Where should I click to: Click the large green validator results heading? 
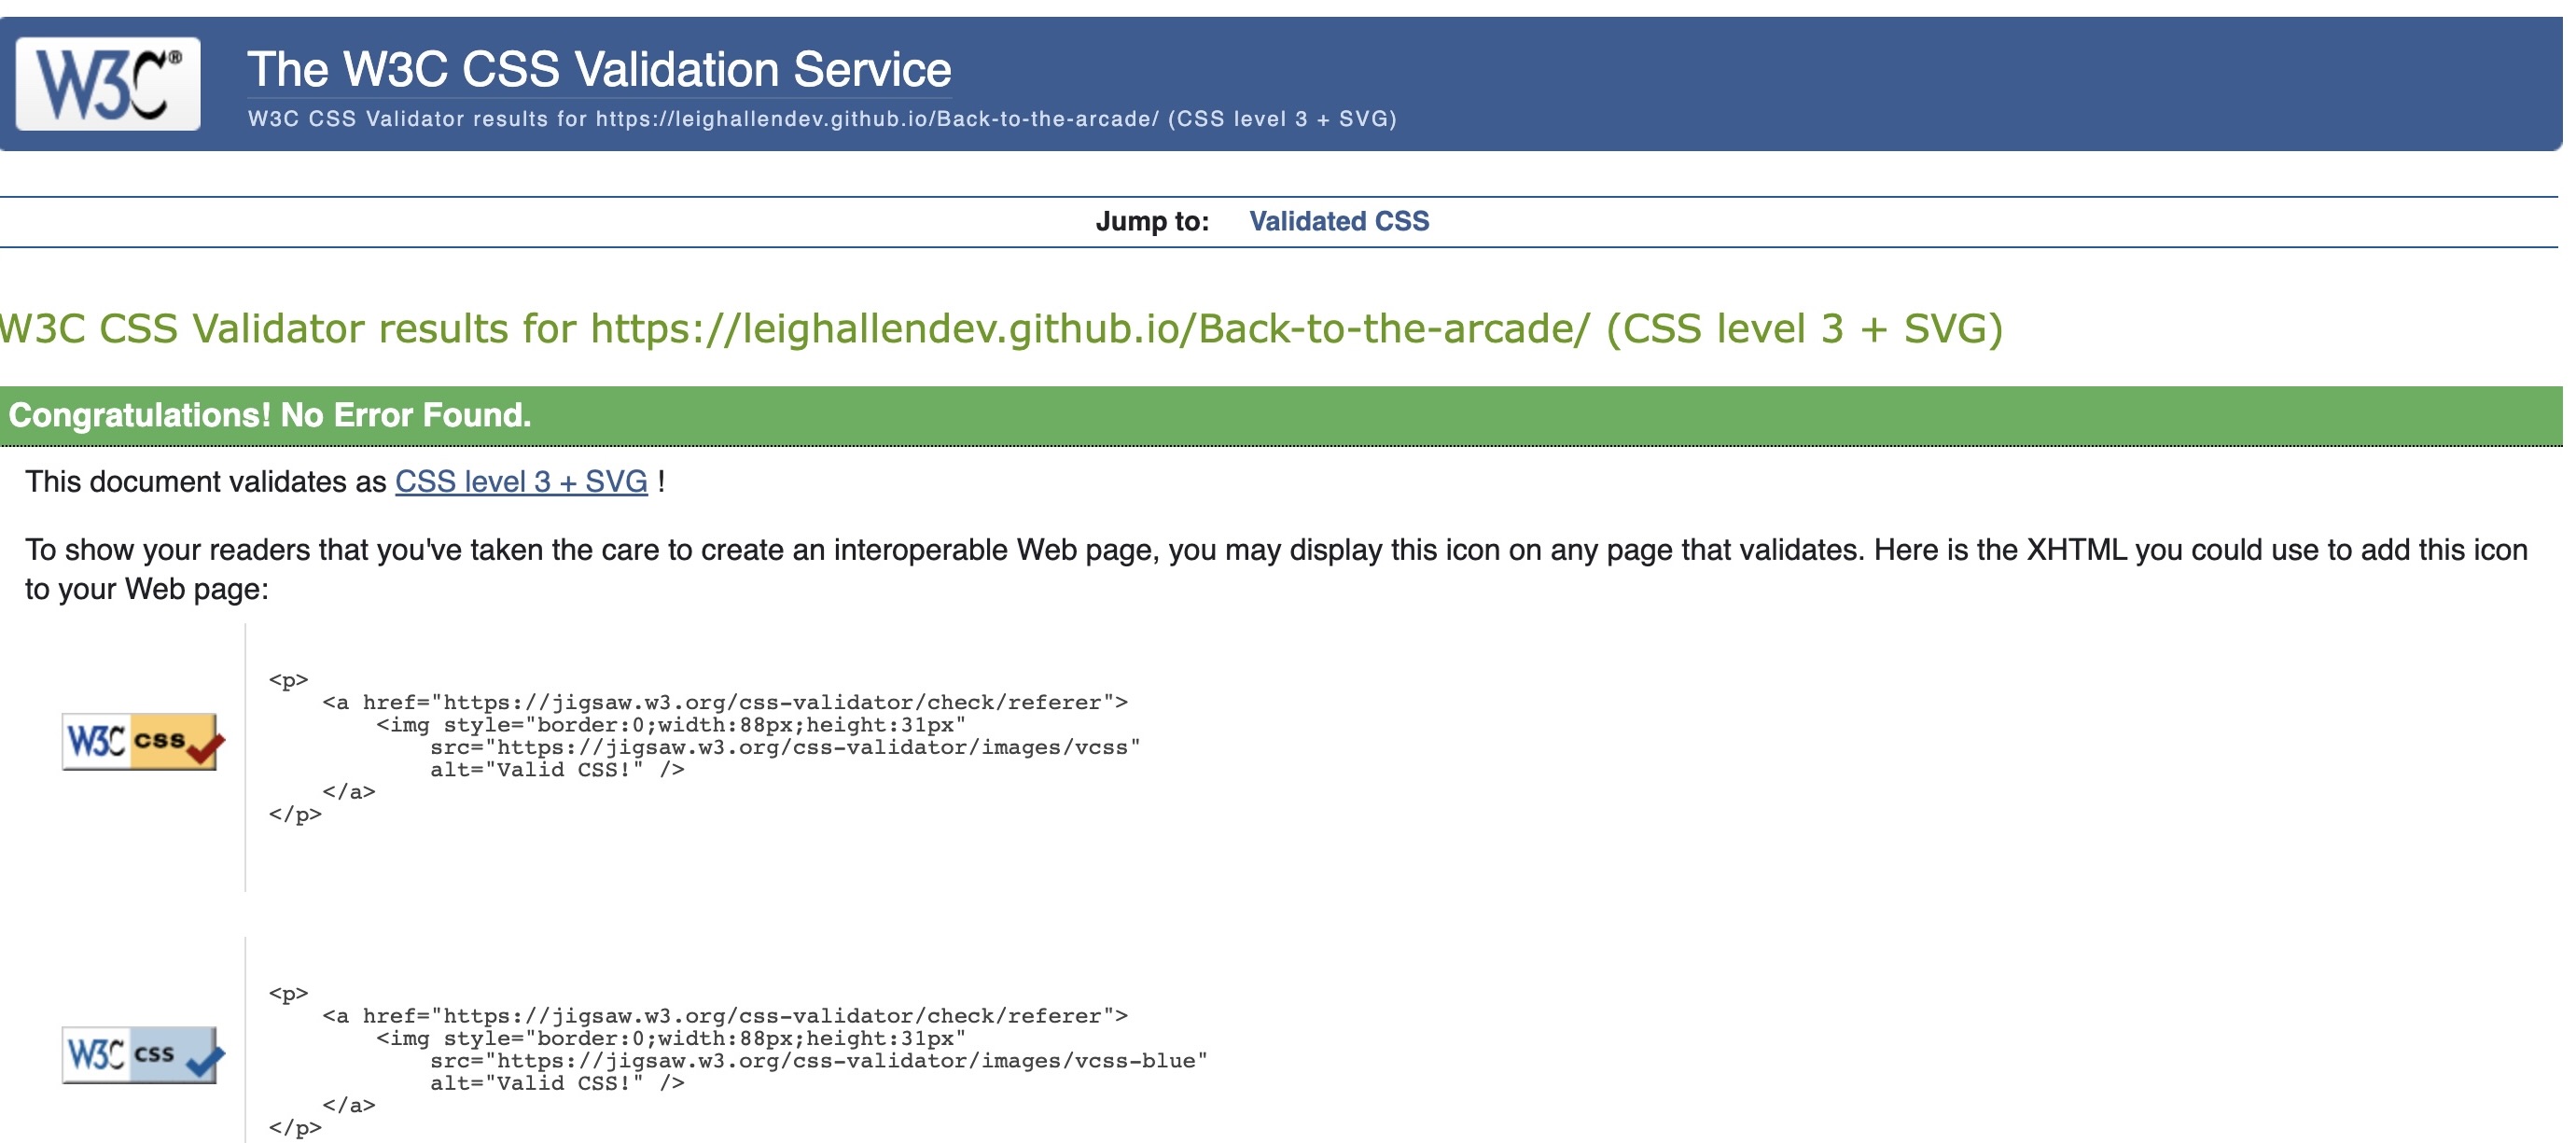[1000, 329]
